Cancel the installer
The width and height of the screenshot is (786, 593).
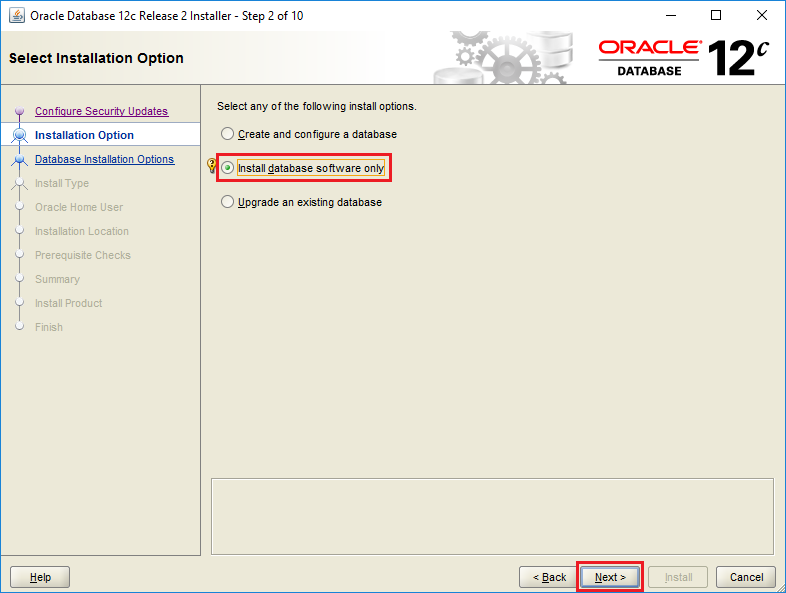point(746,577)
